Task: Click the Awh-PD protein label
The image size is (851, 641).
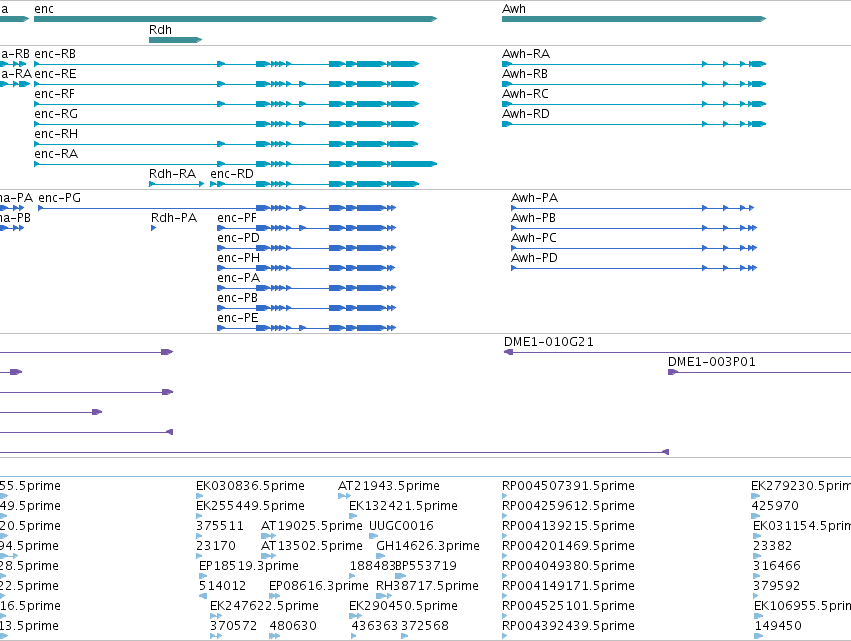Action: pos(535,258)
